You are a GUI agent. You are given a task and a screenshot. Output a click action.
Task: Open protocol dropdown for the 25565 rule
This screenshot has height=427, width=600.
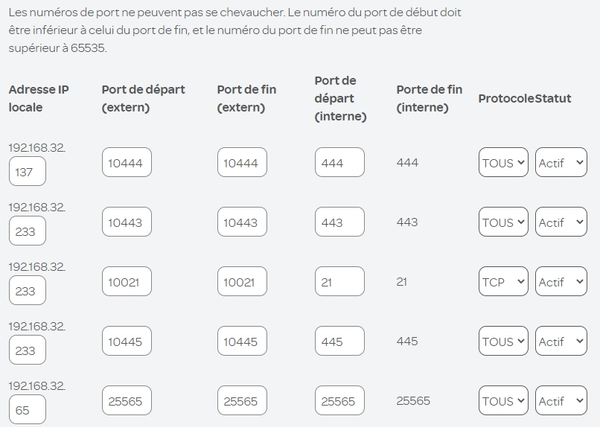tap(503, 402)
